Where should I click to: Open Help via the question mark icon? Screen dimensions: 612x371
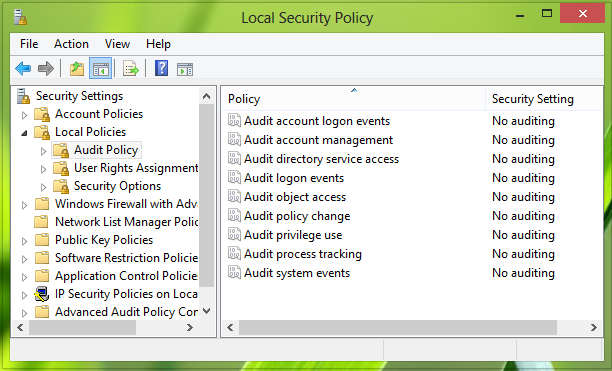click(x=161, y=69)
